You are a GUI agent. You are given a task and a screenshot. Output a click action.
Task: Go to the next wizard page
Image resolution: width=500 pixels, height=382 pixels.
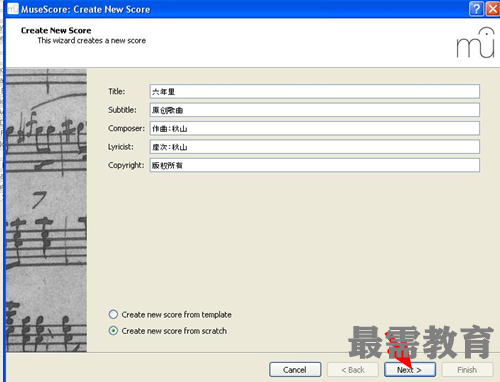click(410, 370)
